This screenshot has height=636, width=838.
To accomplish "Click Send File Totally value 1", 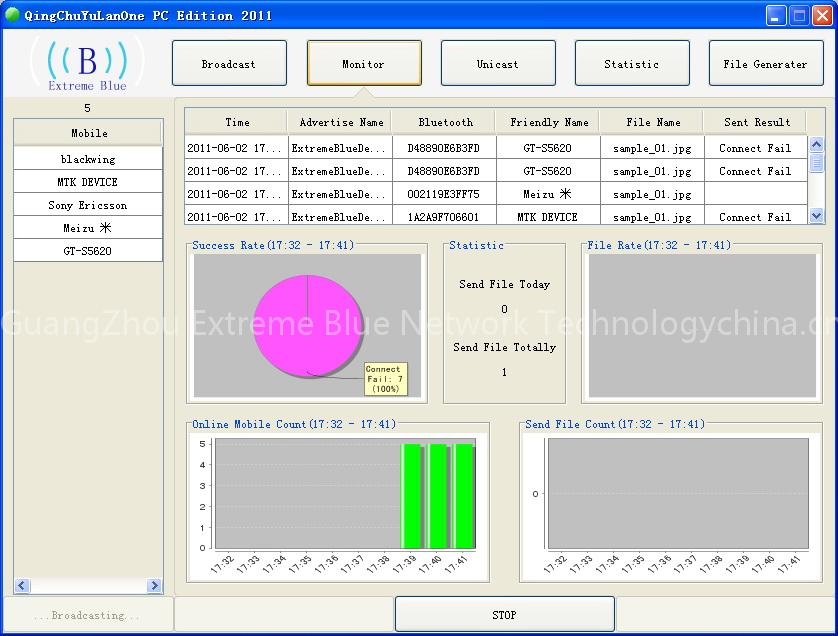I will 504,372.
